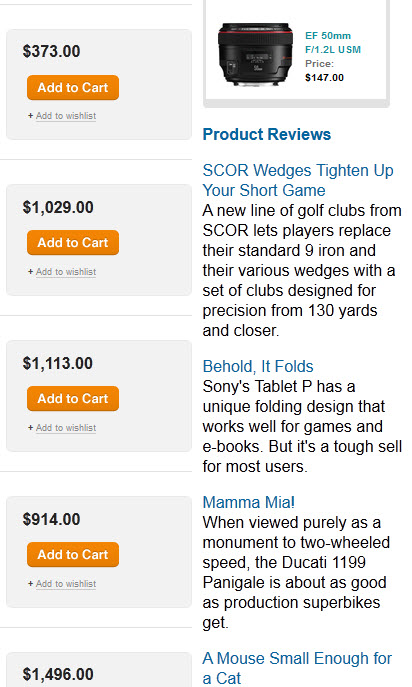The width and height of the screenshot is (412, 687).
Task: Click the $1,496.00 price label
Action: click(x=58, y=674)
